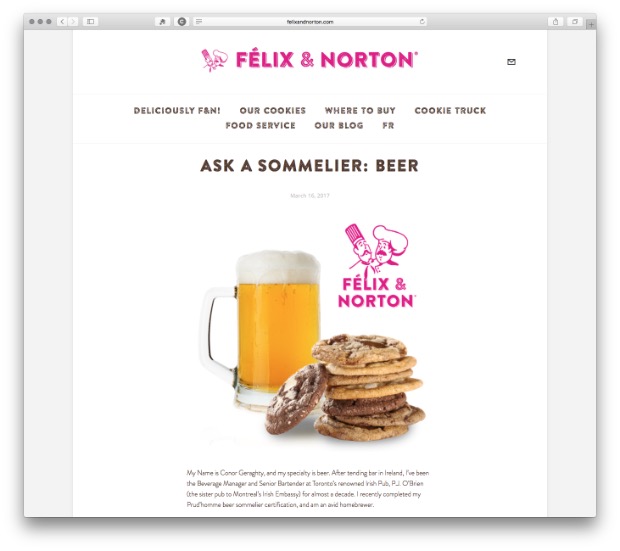Image resolution: width=620 pixels, height=551 pixels.
Task: Go back using Safari's back arrow
Action: point(62,21)
